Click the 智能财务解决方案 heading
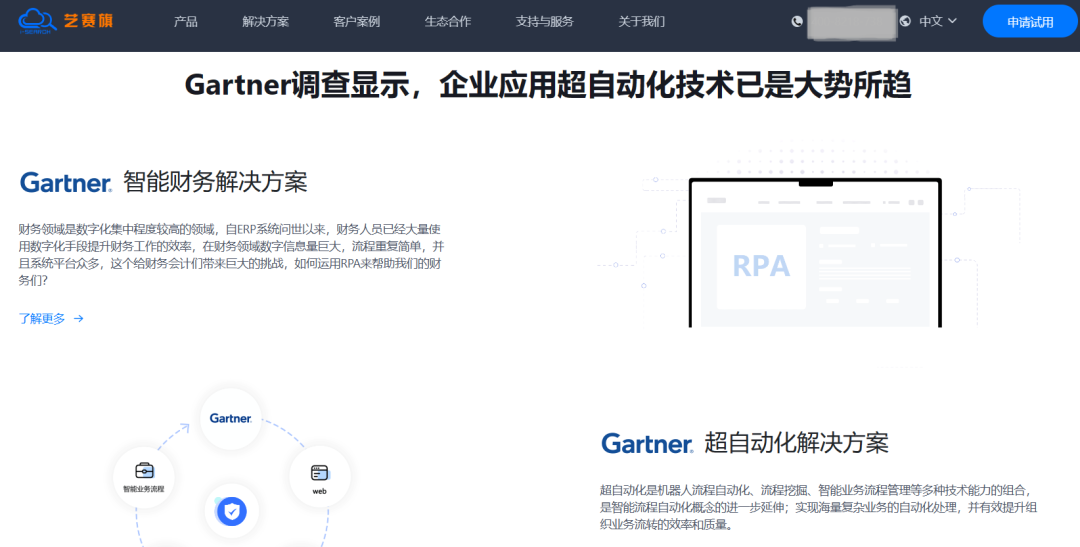The width and height of the screenshot is (1080, 547). (216, 182)
